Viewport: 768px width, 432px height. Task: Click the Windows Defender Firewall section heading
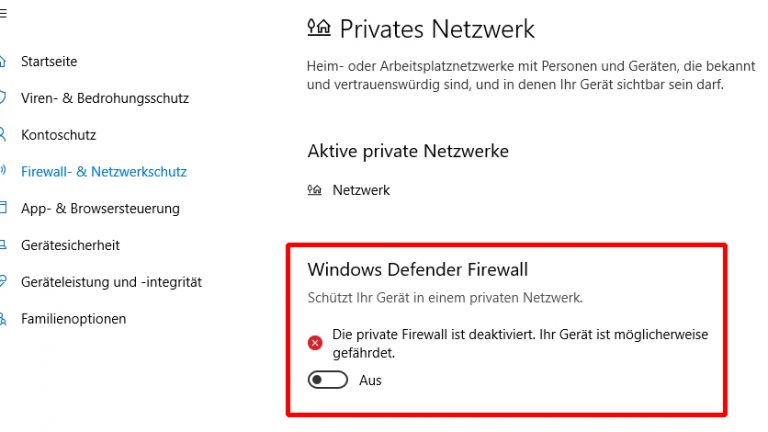(417, 269)
